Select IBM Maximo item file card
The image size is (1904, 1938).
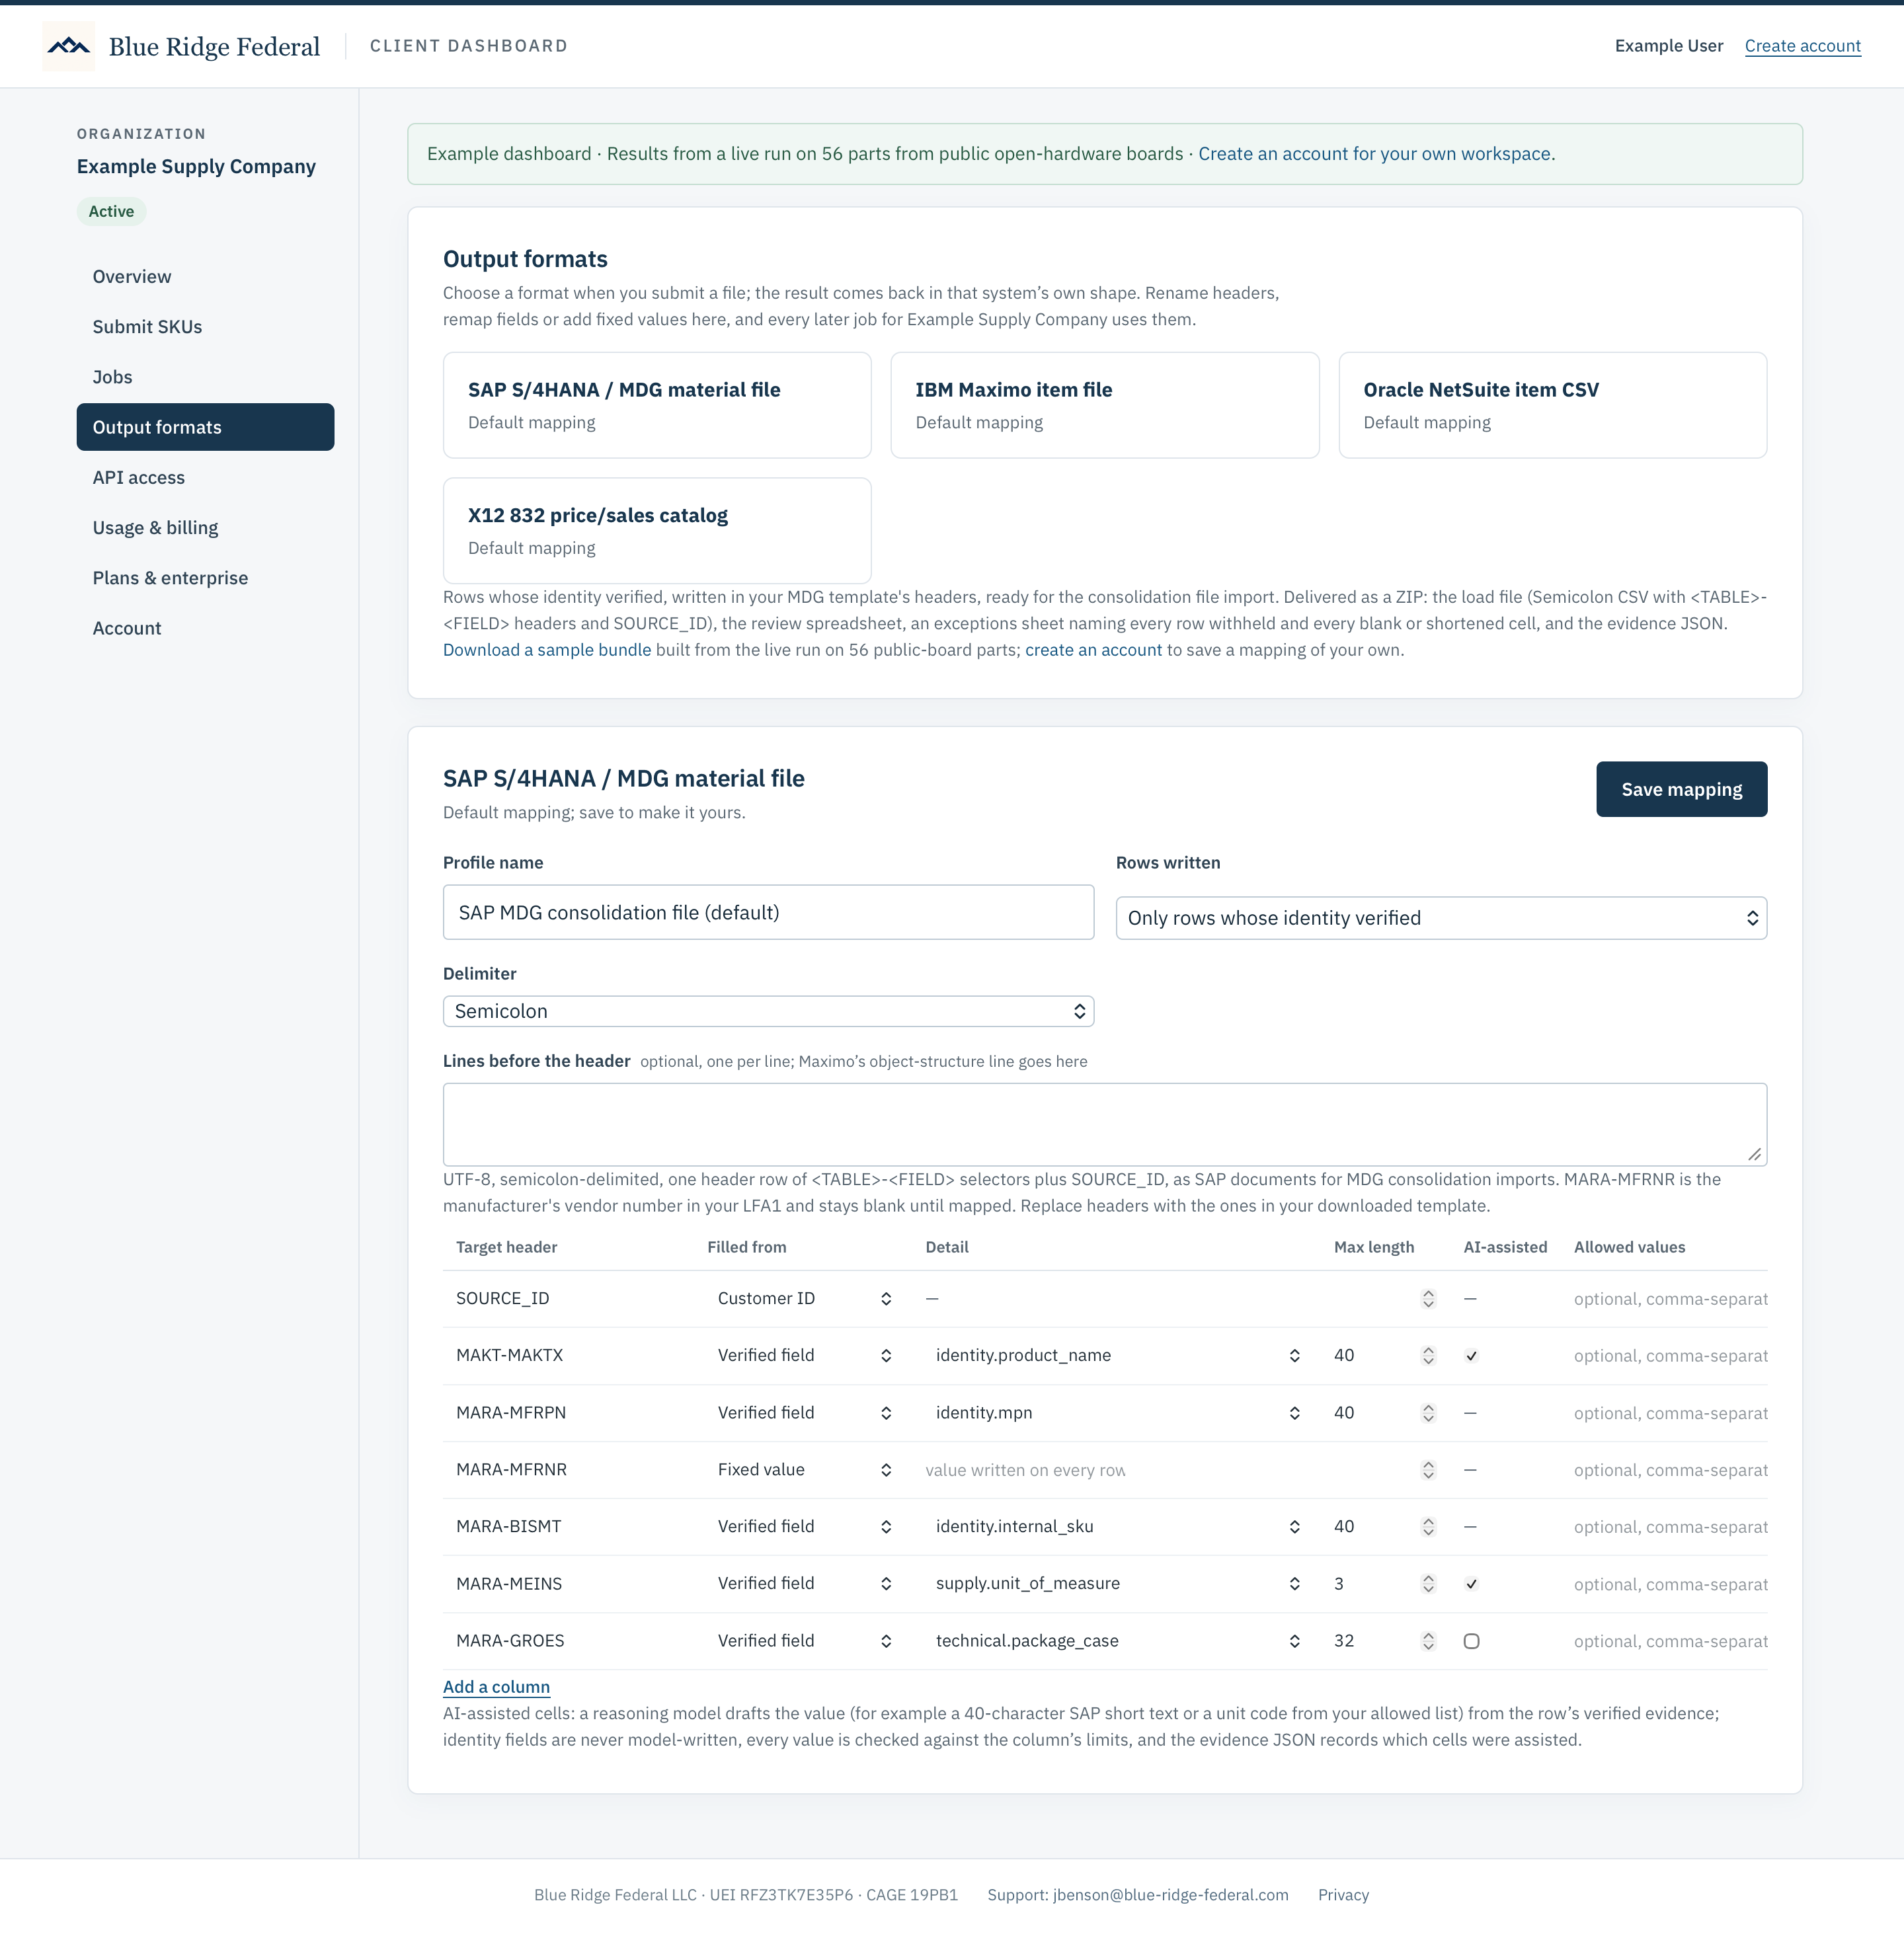point(1104,405)
